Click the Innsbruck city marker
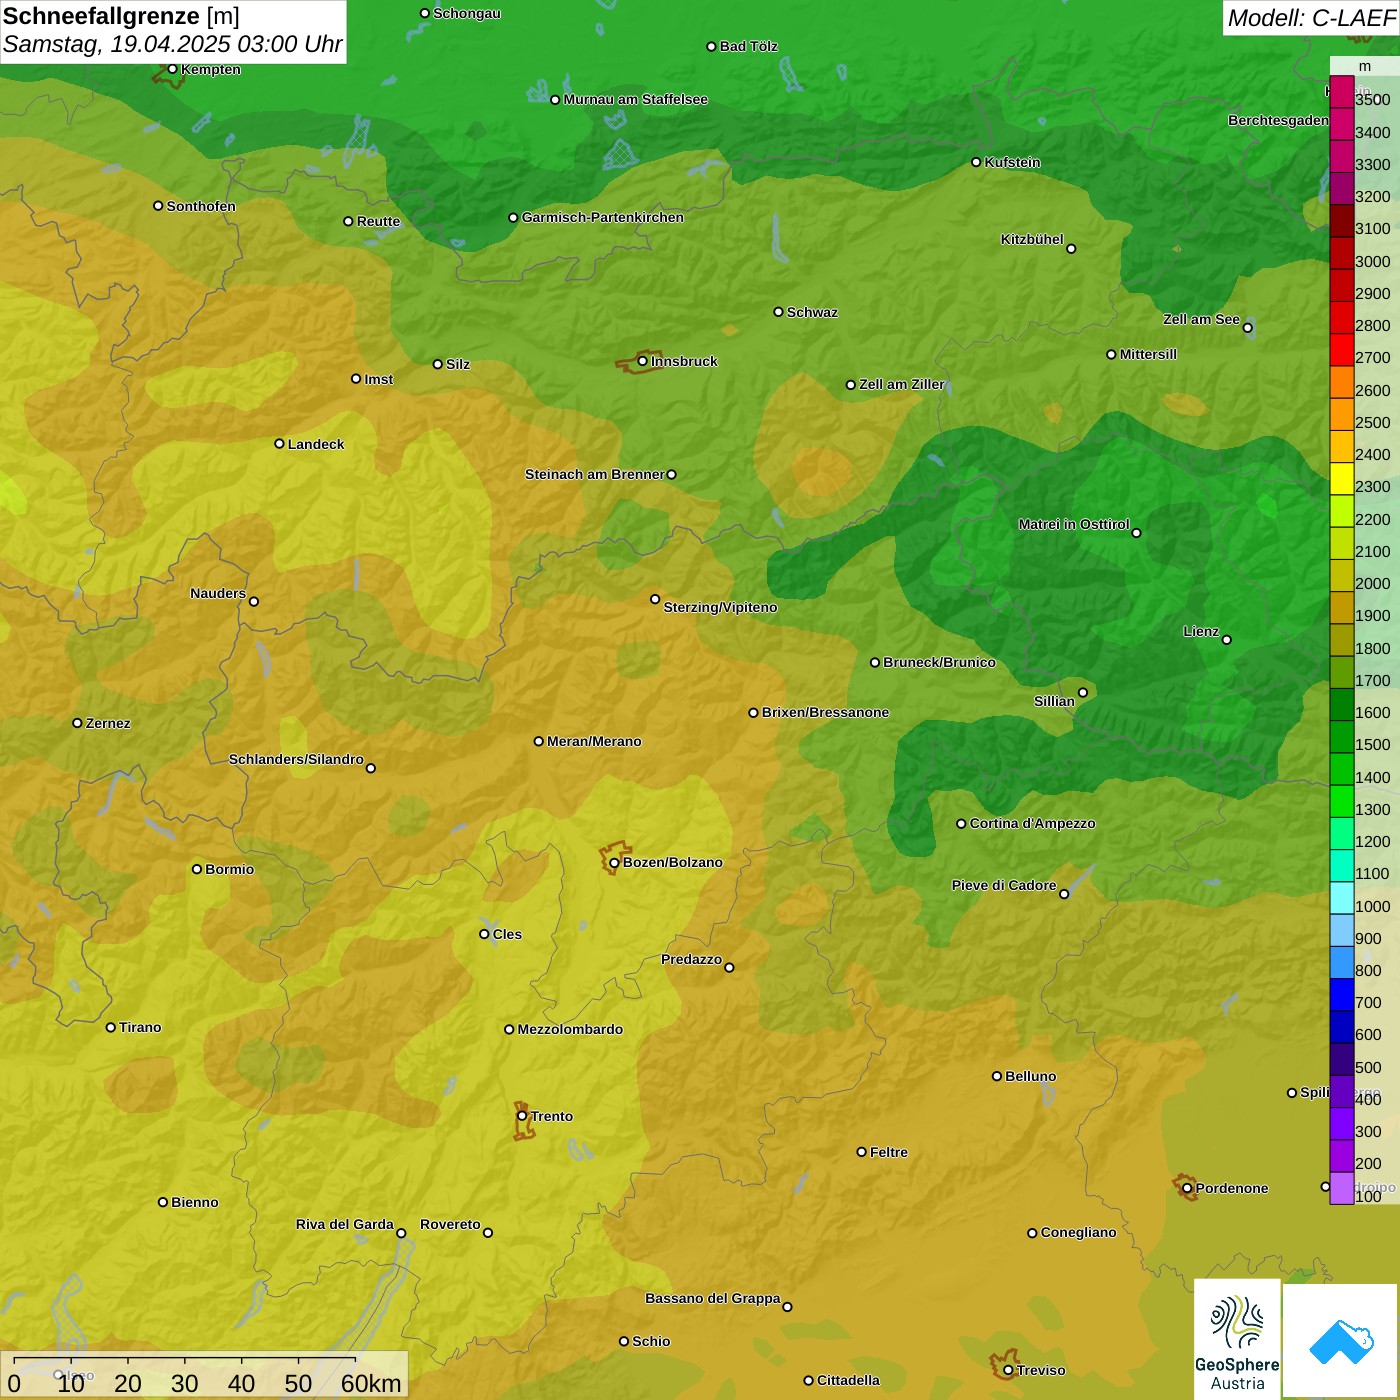Screen dimensions: 1400x1400 pos(643,361)
